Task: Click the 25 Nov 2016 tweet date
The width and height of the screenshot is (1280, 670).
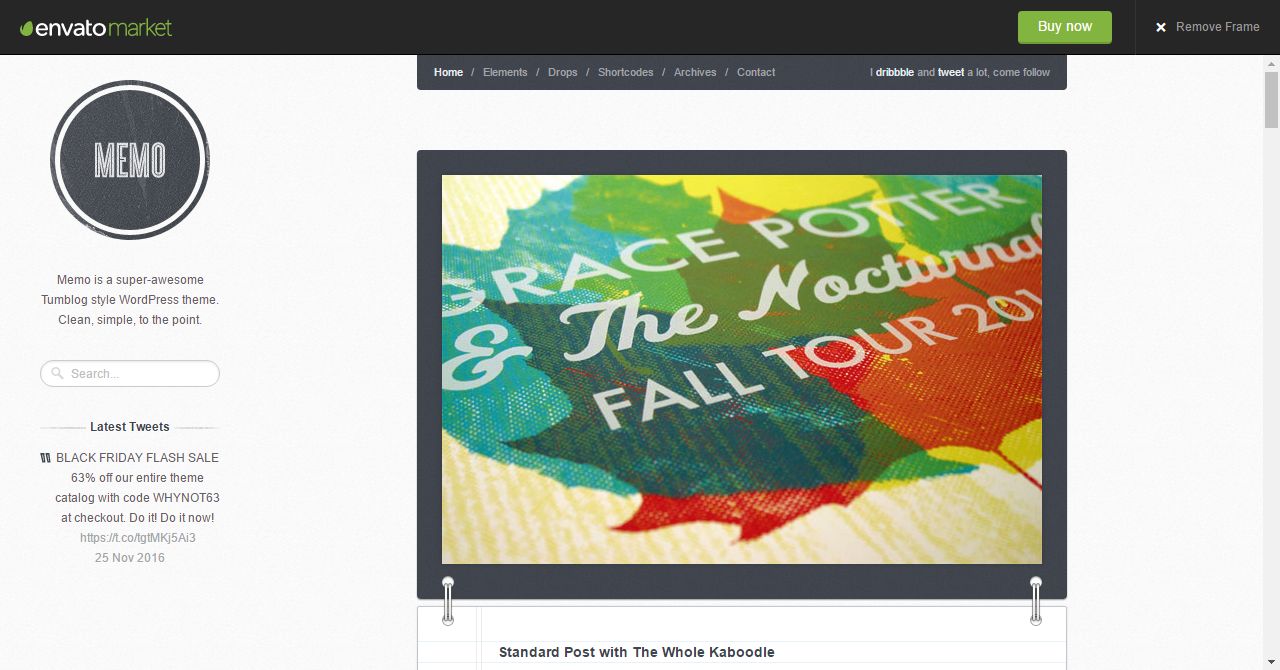Action: (130, 558)
